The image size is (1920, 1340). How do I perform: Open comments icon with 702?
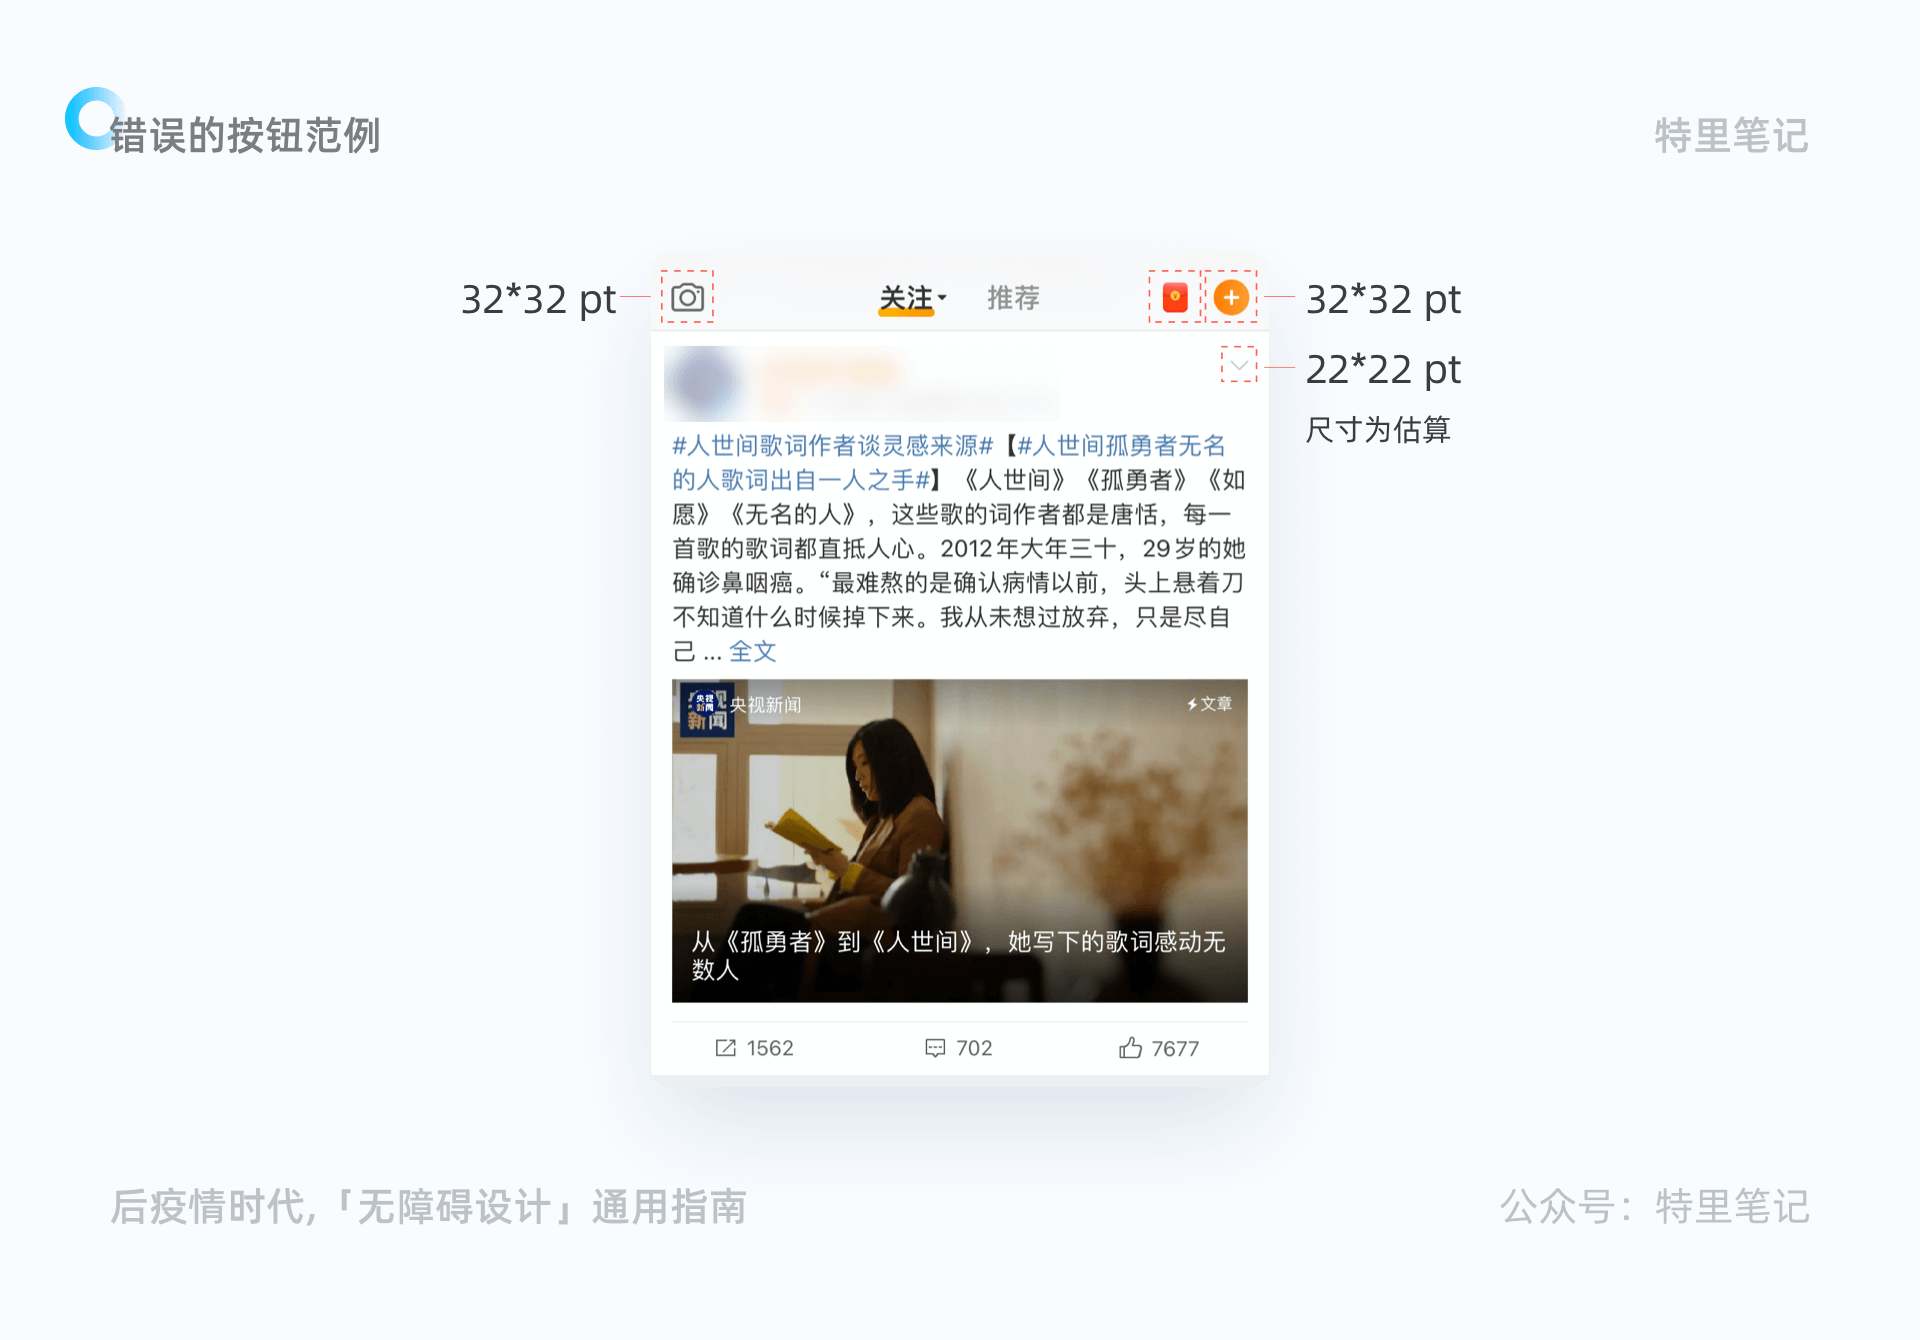point(935,1048)
